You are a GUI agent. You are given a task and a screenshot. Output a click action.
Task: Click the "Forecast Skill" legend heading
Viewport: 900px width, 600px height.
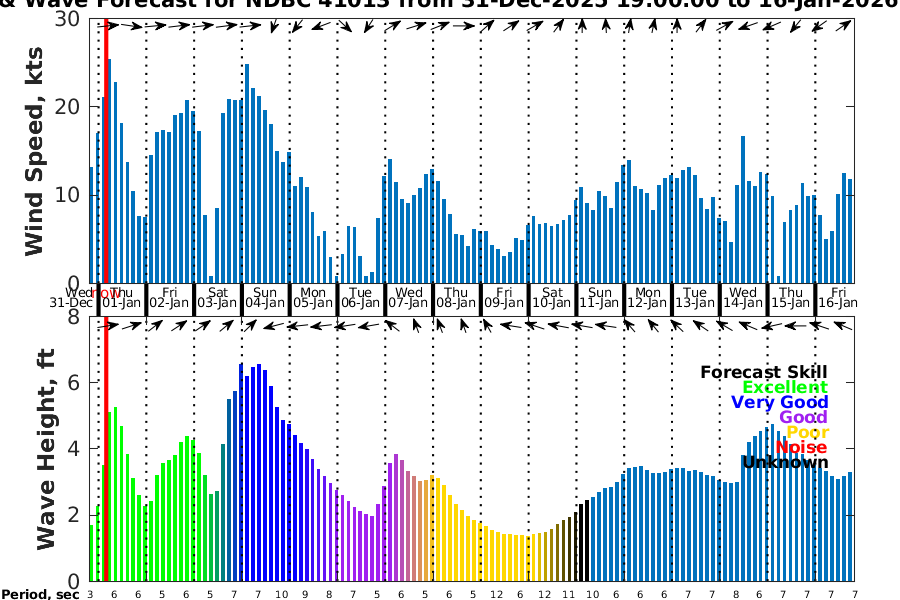point(764,373)
